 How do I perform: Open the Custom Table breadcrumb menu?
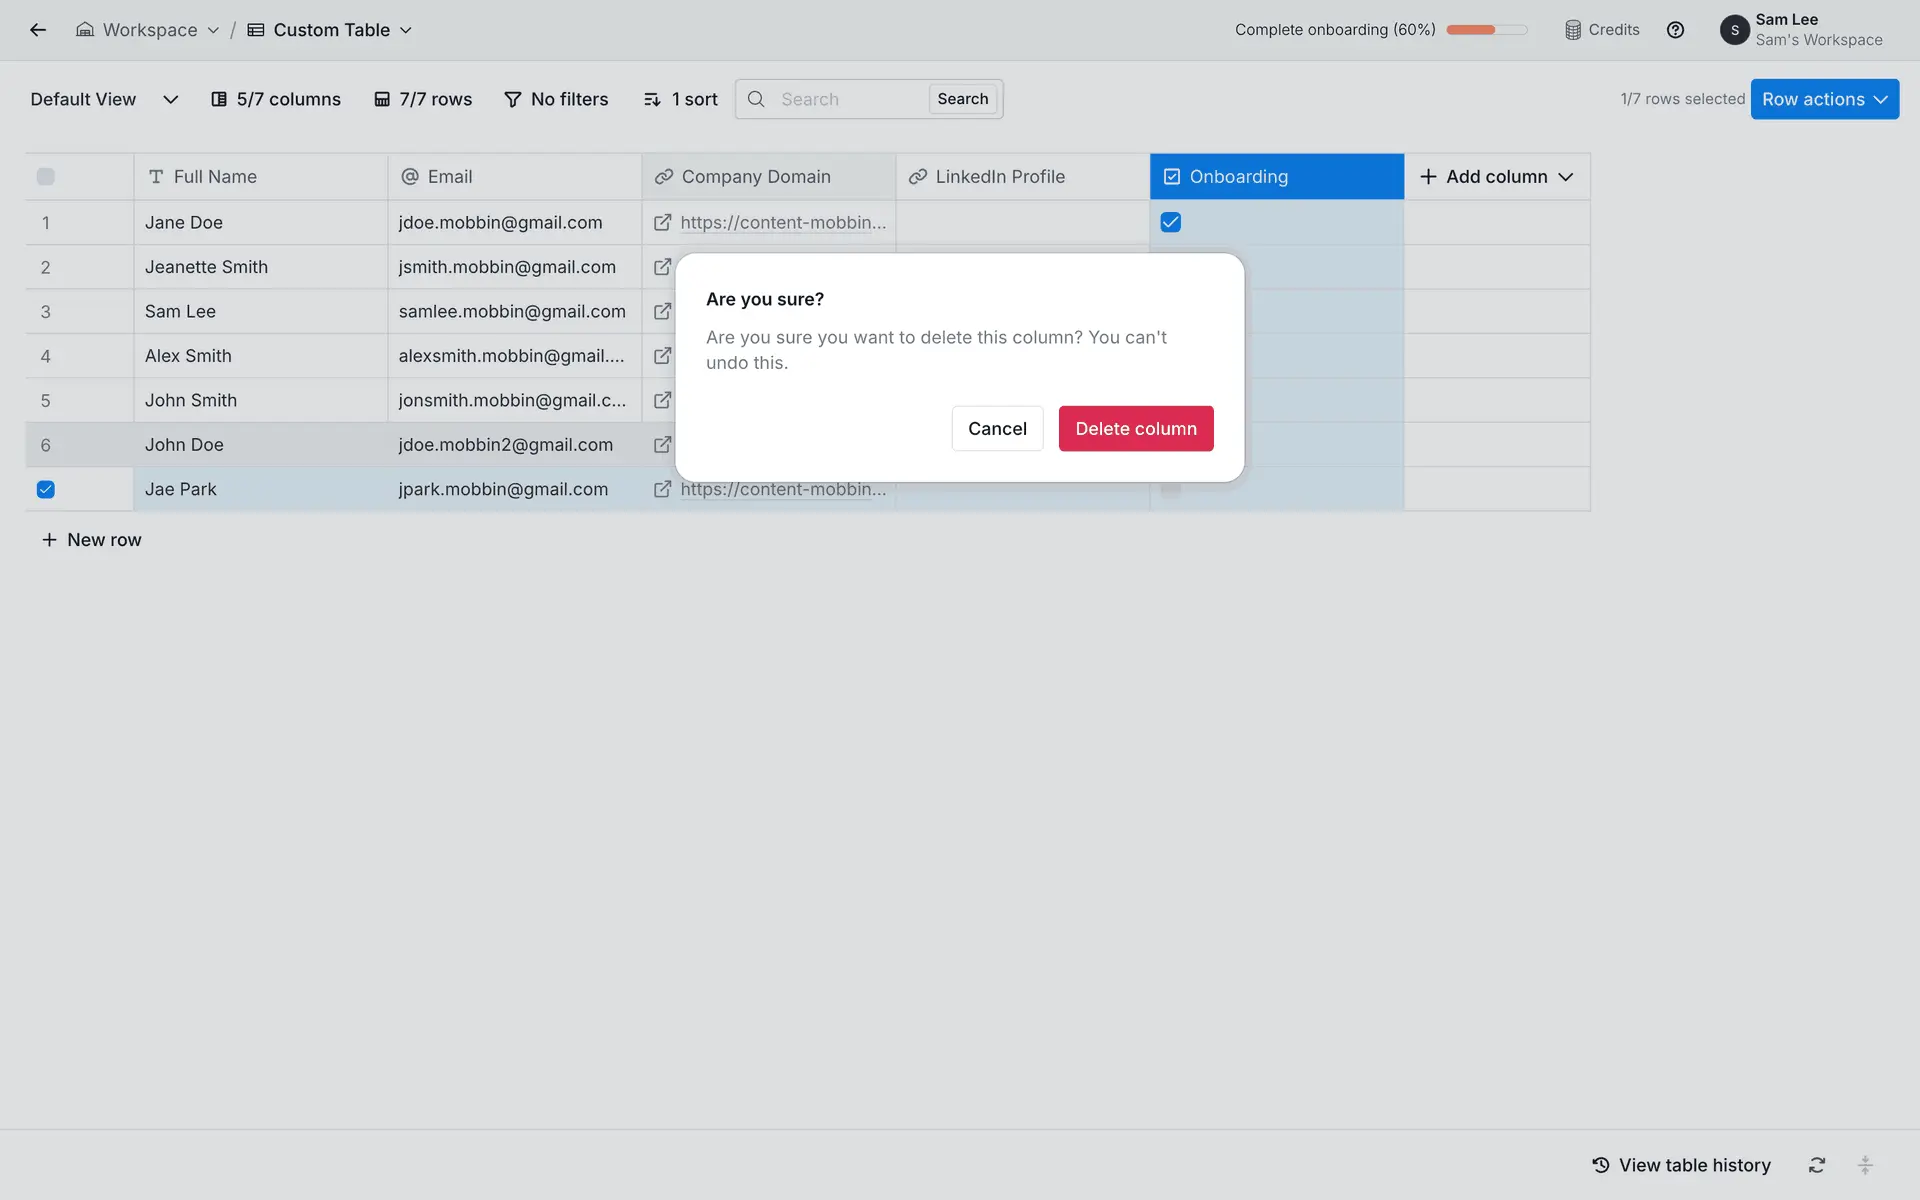click(x=331, y=30)
